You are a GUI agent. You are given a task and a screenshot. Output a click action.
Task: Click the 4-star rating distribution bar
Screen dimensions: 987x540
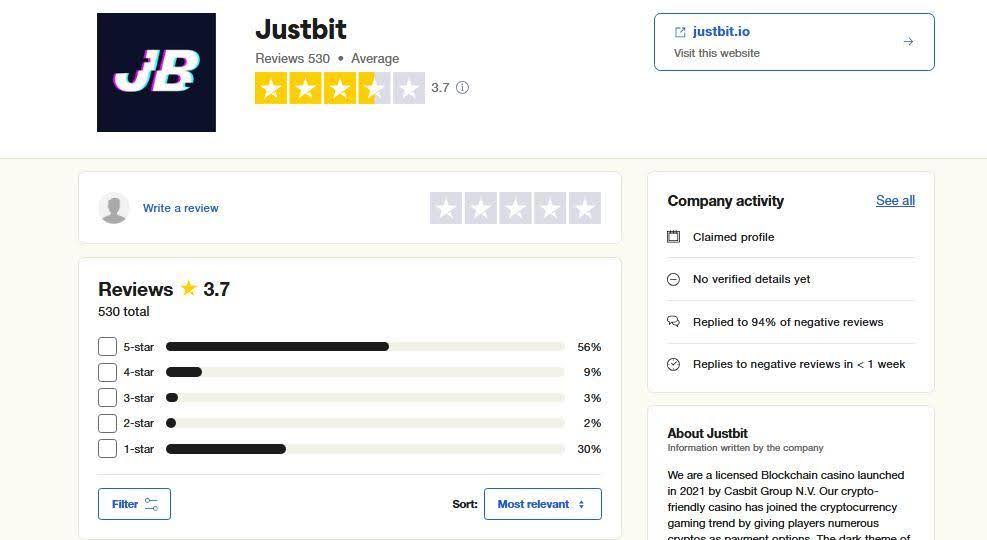click(365, 372)
